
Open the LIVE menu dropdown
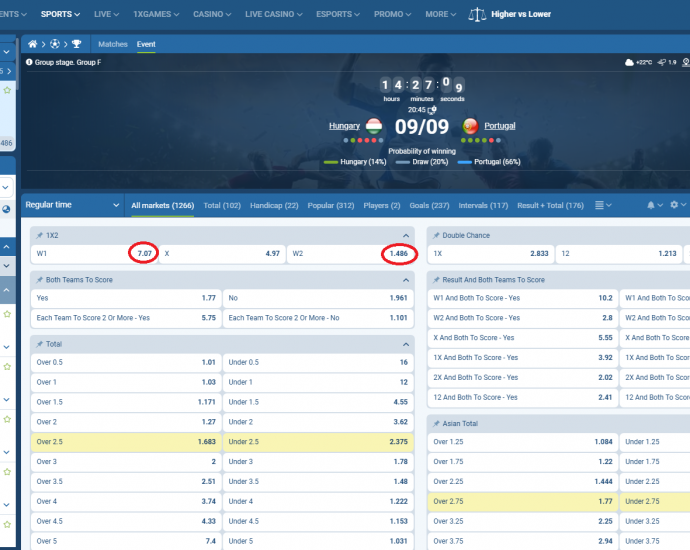(x=106, y=14)
